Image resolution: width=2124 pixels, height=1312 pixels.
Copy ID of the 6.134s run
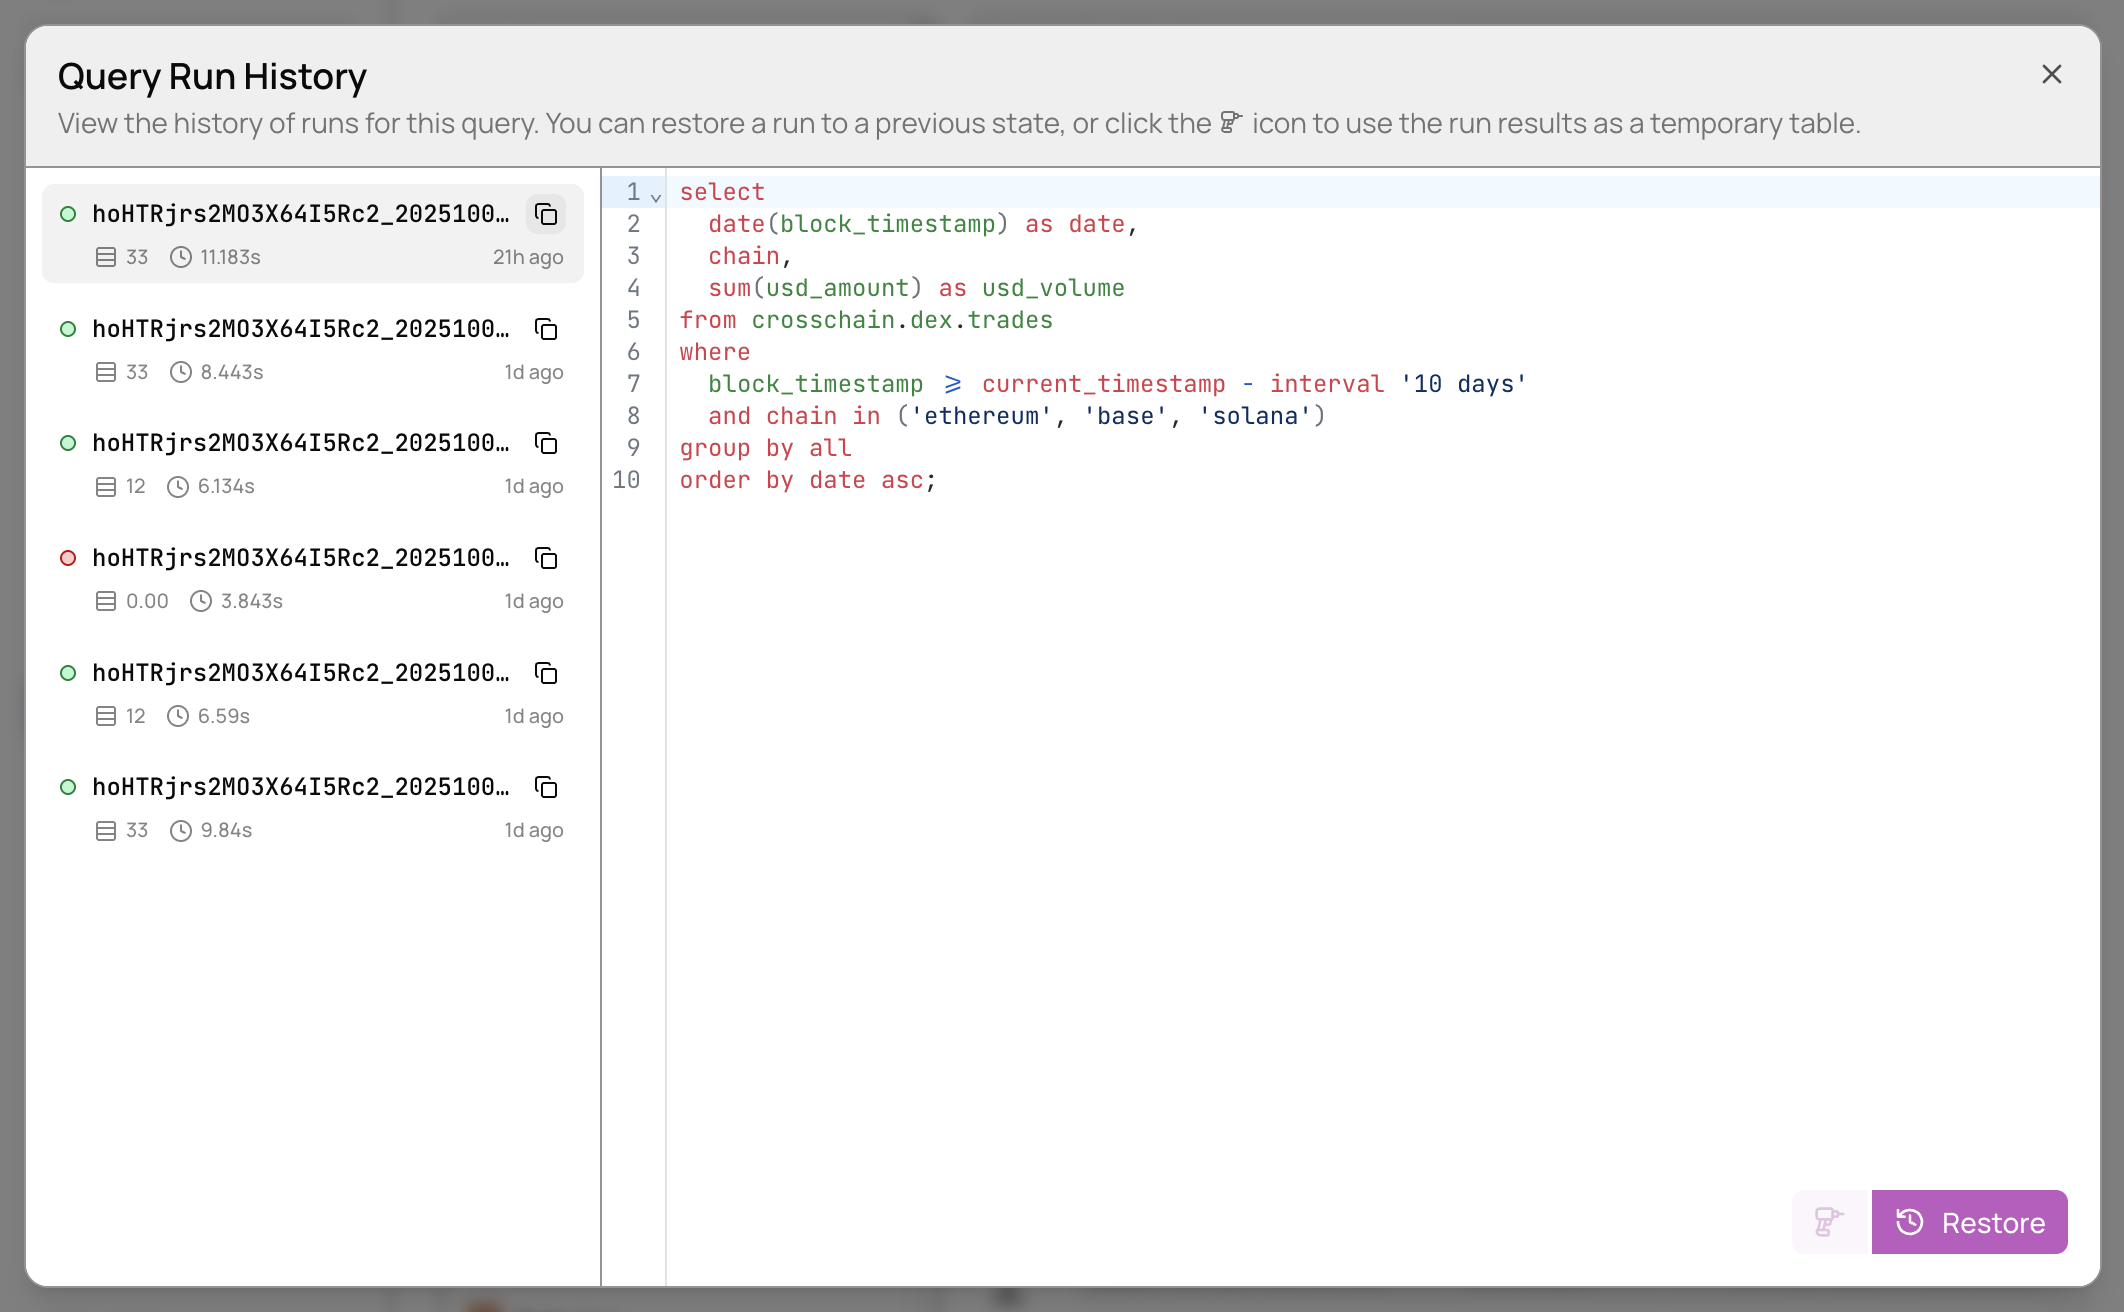(546, 443)
